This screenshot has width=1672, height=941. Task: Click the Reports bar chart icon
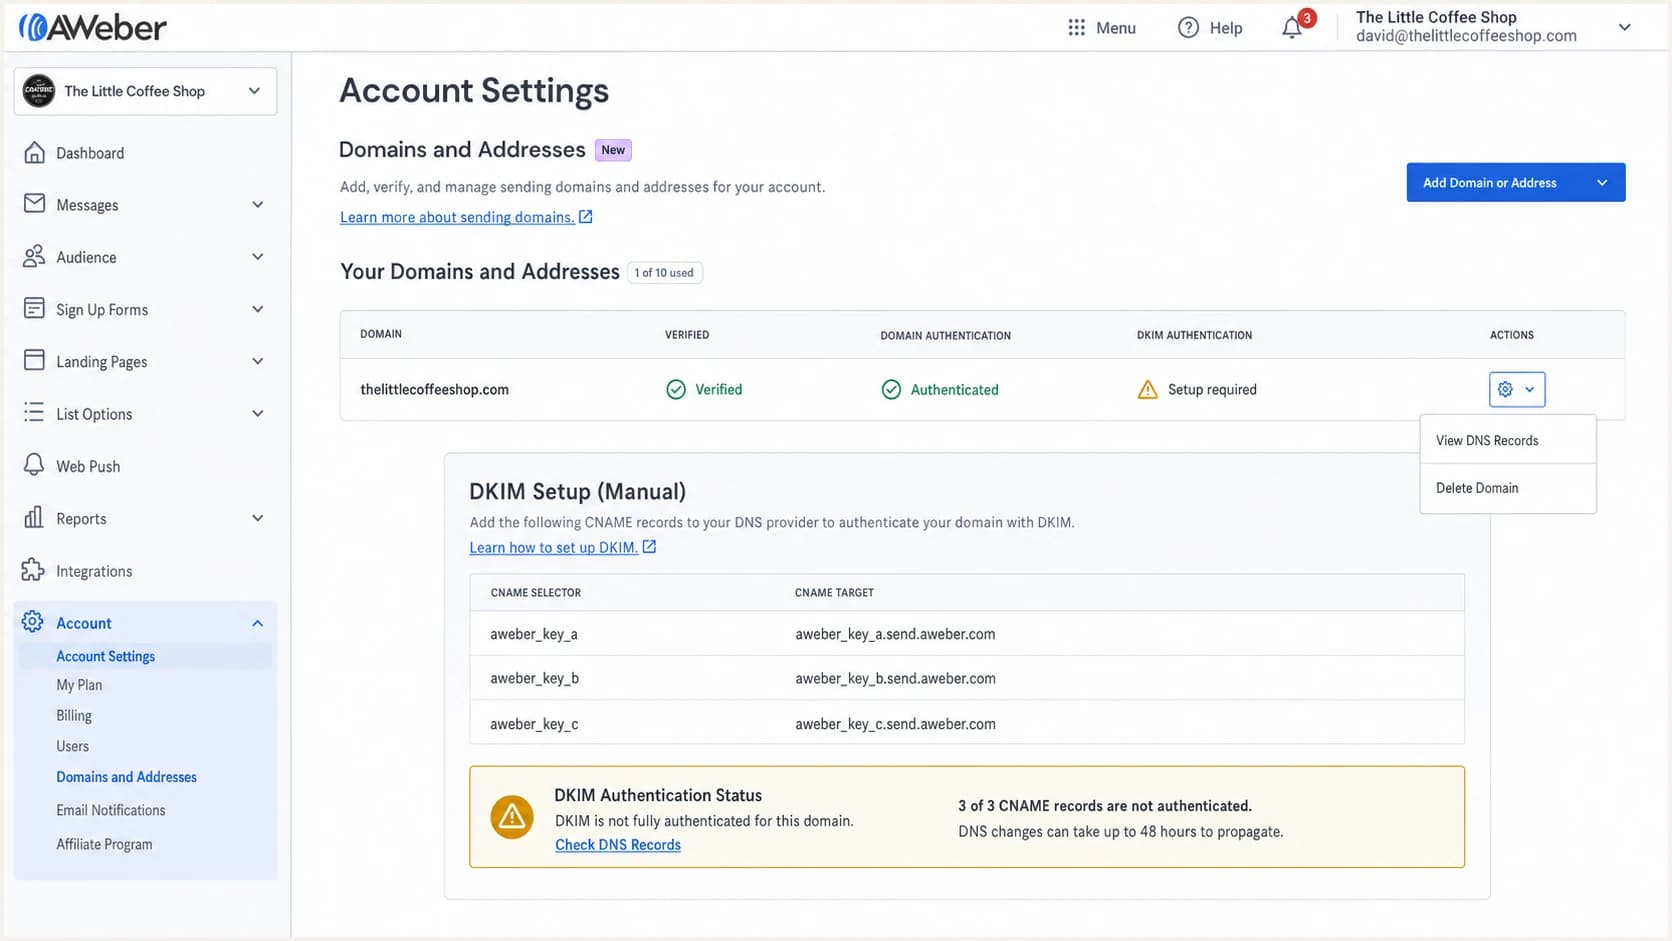click(x=34, y=517)
